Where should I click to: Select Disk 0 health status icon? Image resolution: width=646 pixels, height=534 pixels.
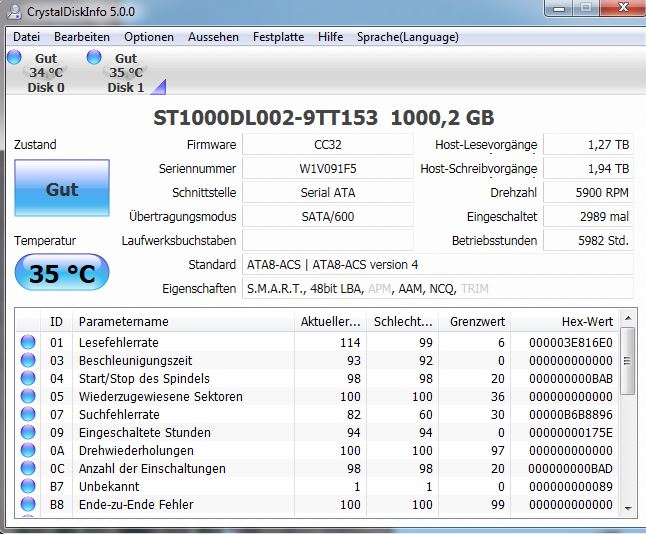[14, 57]
